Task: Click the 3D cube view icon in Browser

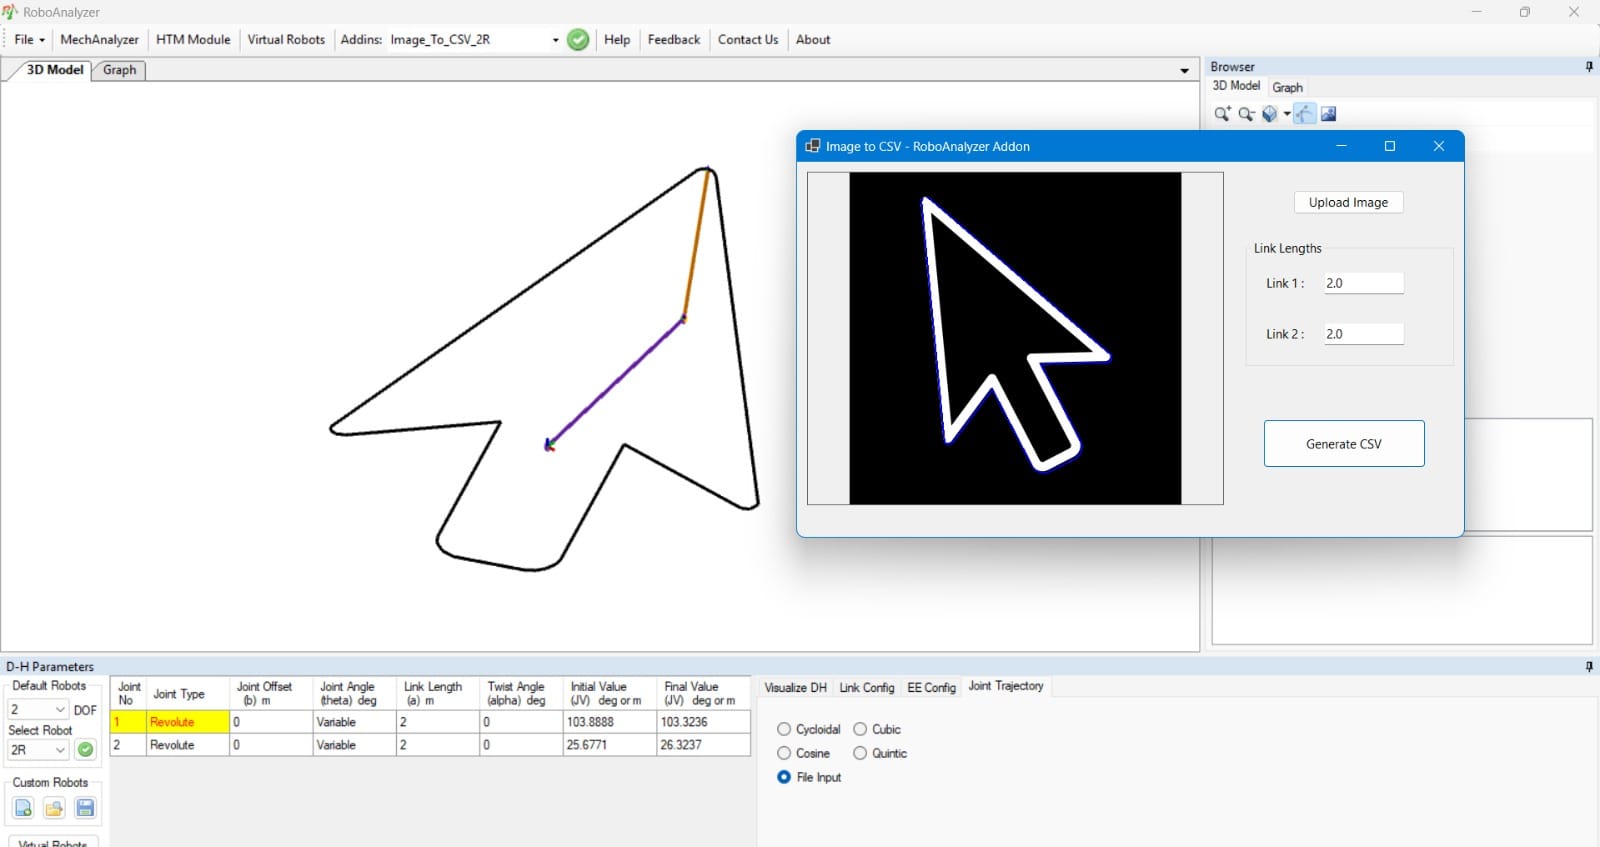Action: click(x=1270, y=114)
